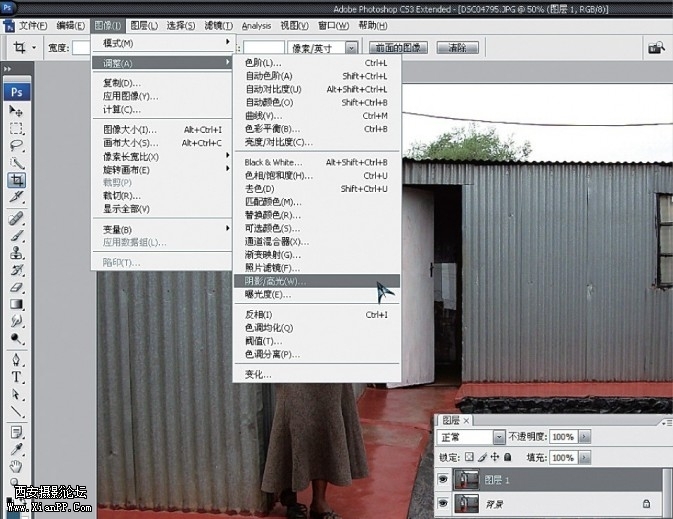Select the Horizontal Type tool
This screenshot has height=519, width=673.
17,376
